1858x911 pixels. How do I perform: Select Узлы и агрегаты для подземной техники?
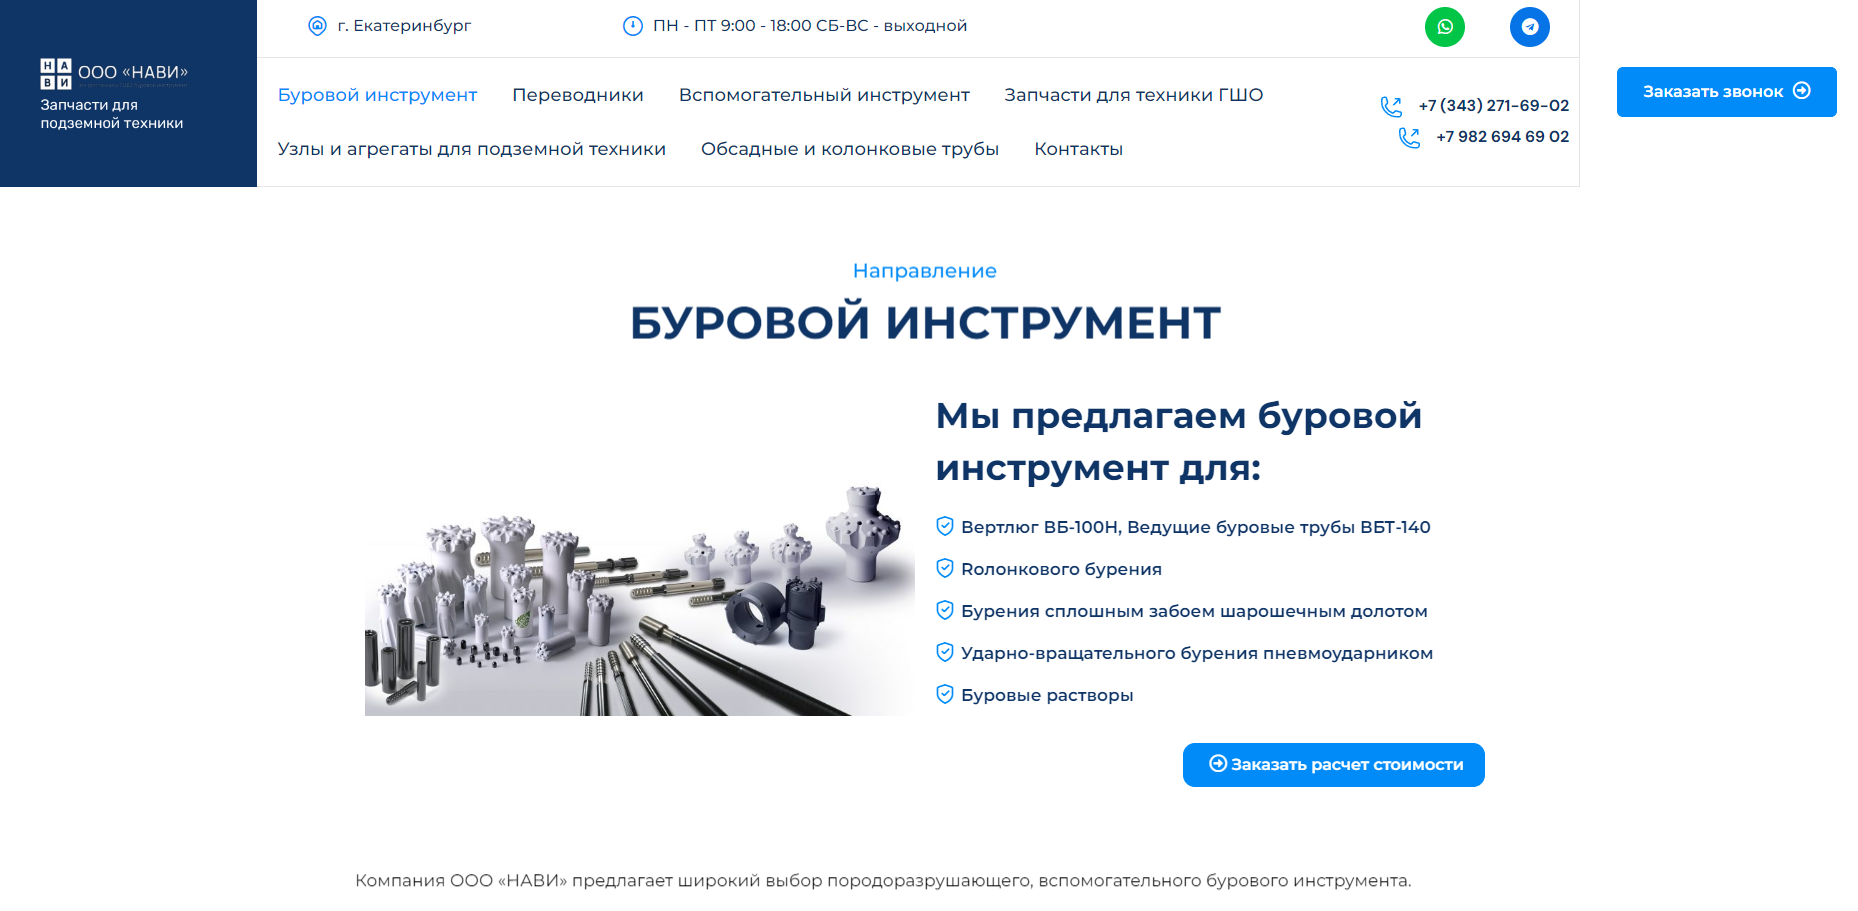[471, 149]
